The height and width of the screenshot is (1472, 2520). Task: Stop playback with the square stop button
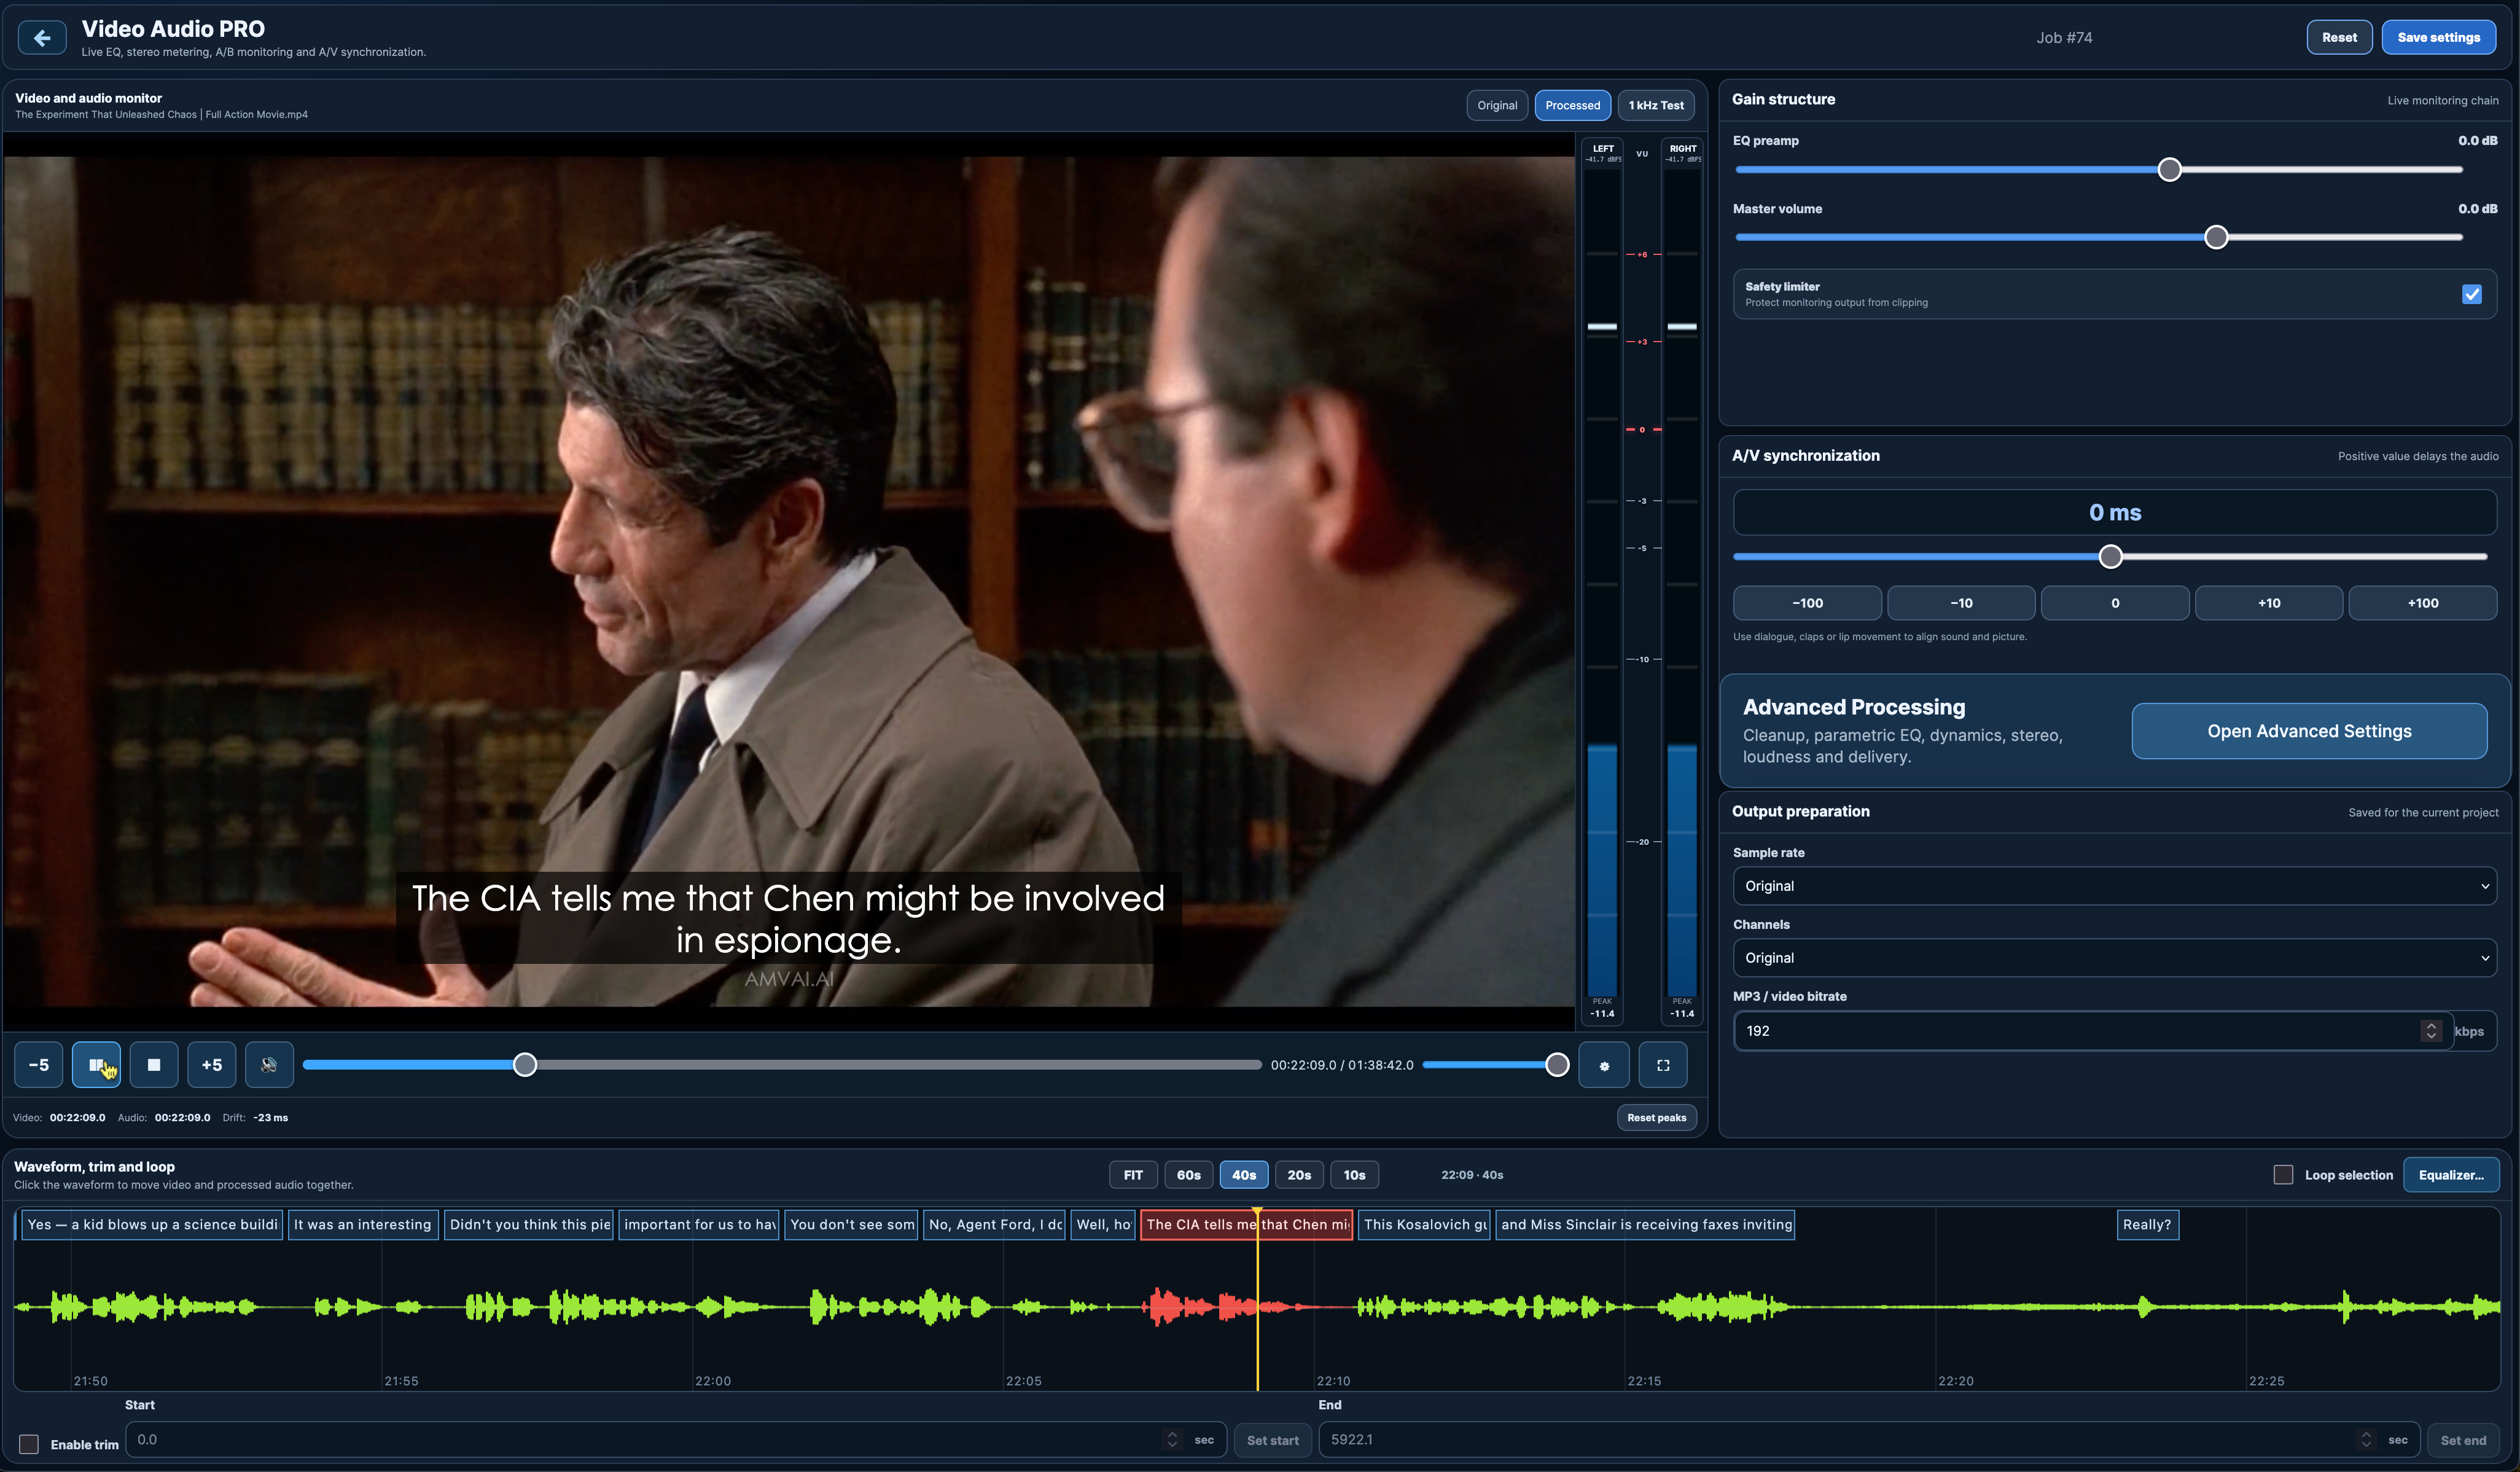pos(154,1065)
